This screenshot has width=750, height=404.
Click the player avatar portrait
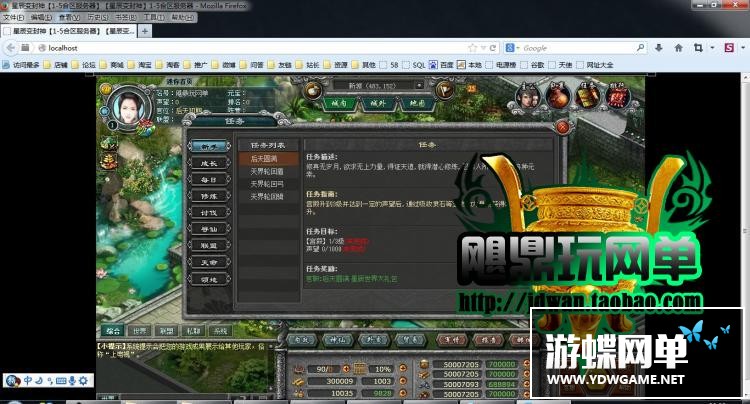(128, 106)
